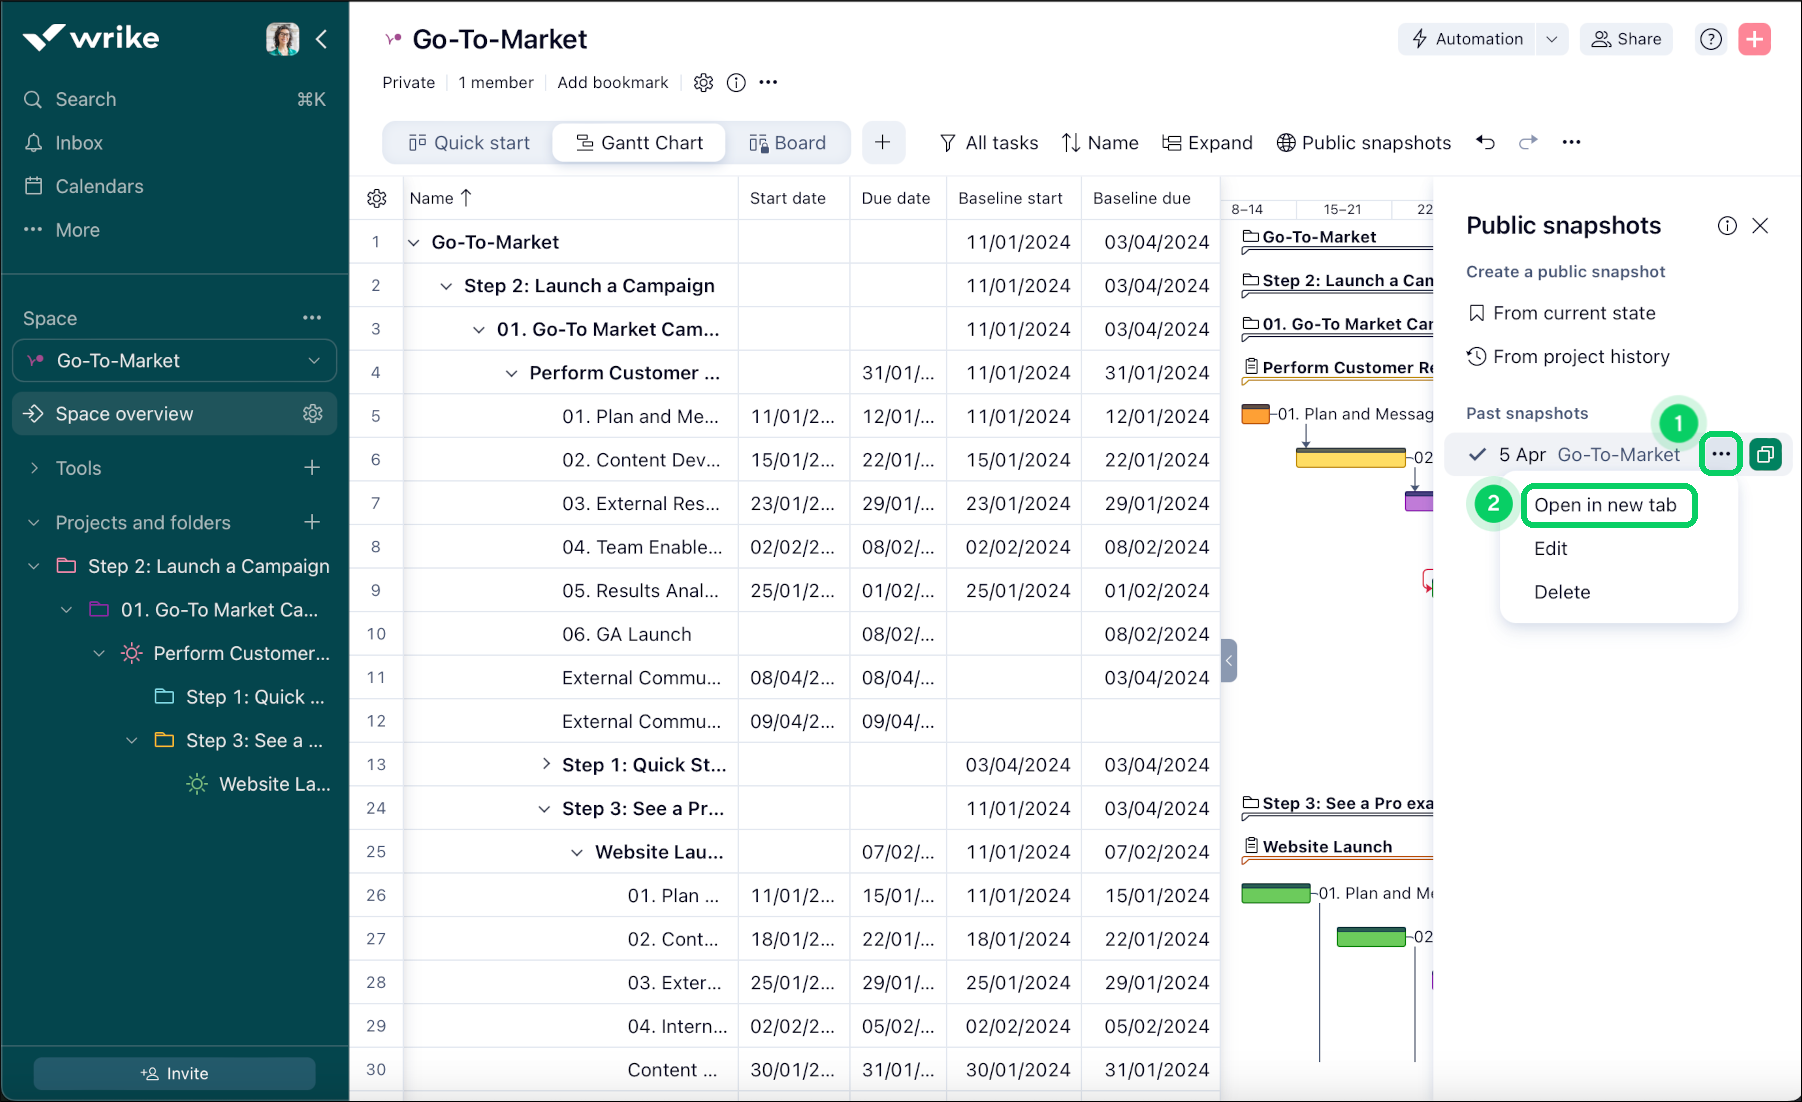This screenshot has height=1102, width=1802.
Task: Open the help question mark icon
Action: 1711,39
